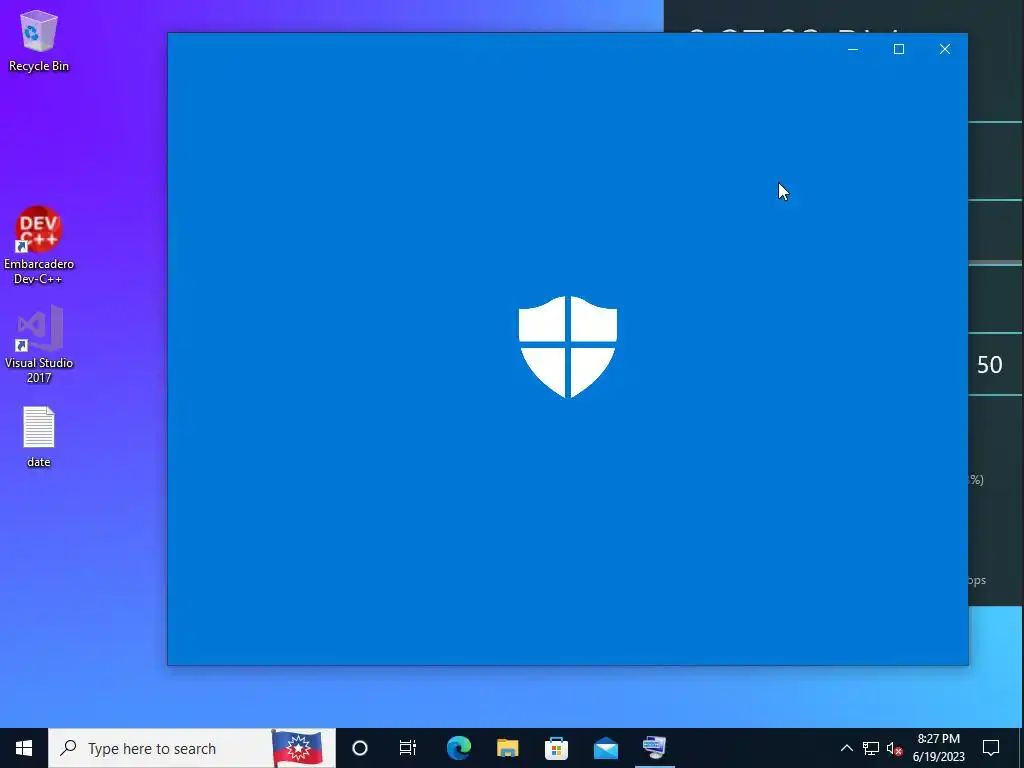Click the value 50 in the background window
The image size is (1024, 768).
(x=989, y=364)
